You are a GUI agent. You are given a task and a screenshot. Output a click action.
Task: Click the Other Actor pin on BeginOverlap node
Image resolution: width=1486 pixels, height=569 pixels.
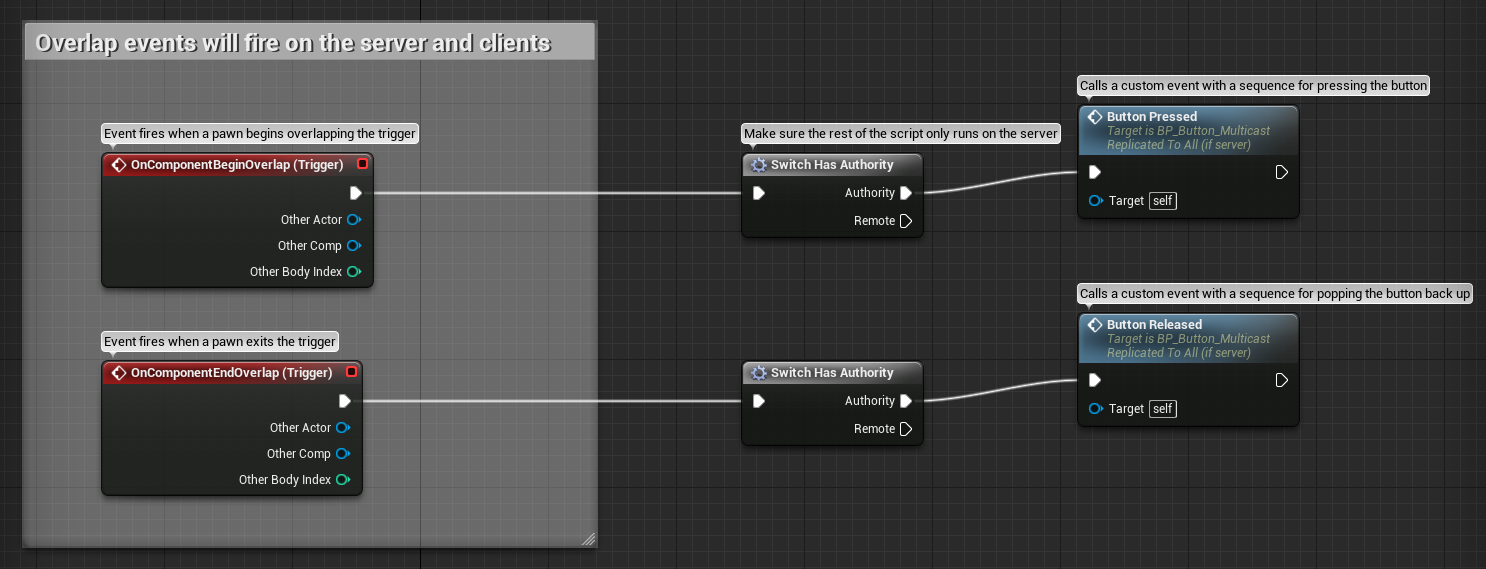354,220
